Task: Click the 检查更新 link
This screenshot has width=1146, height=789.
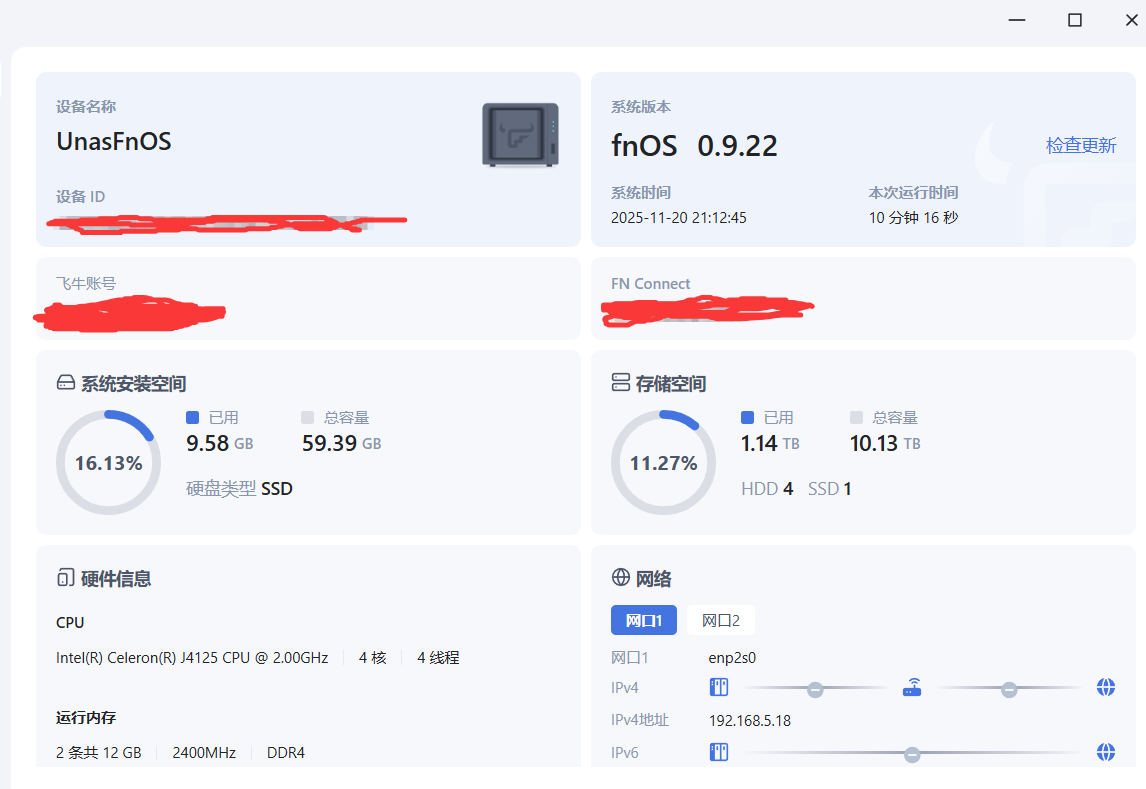Action: [1081, 145]
